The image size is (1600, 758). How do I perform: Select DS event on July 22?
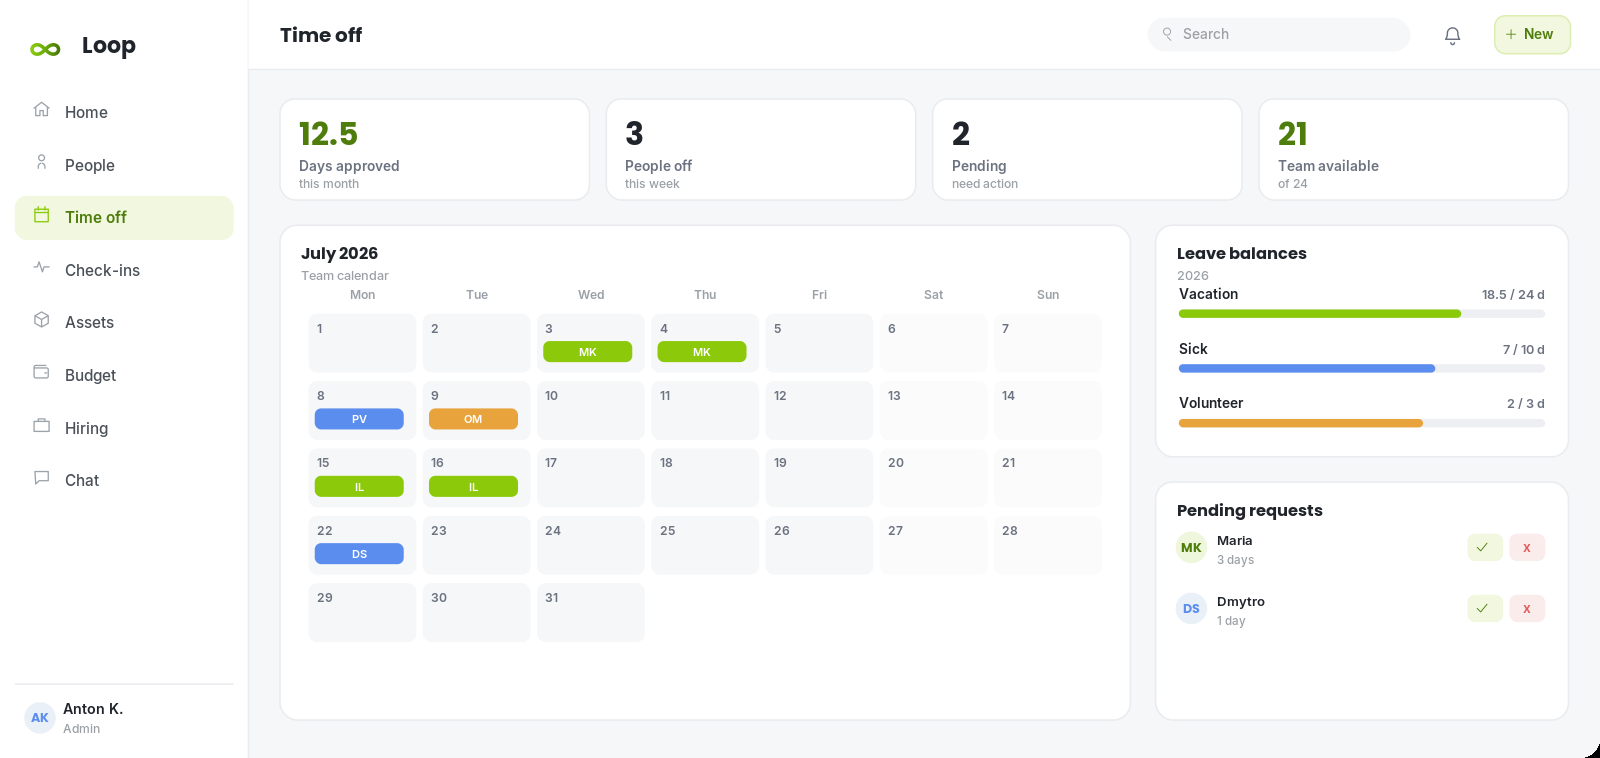pyautogui.click(x=359, y=554)
